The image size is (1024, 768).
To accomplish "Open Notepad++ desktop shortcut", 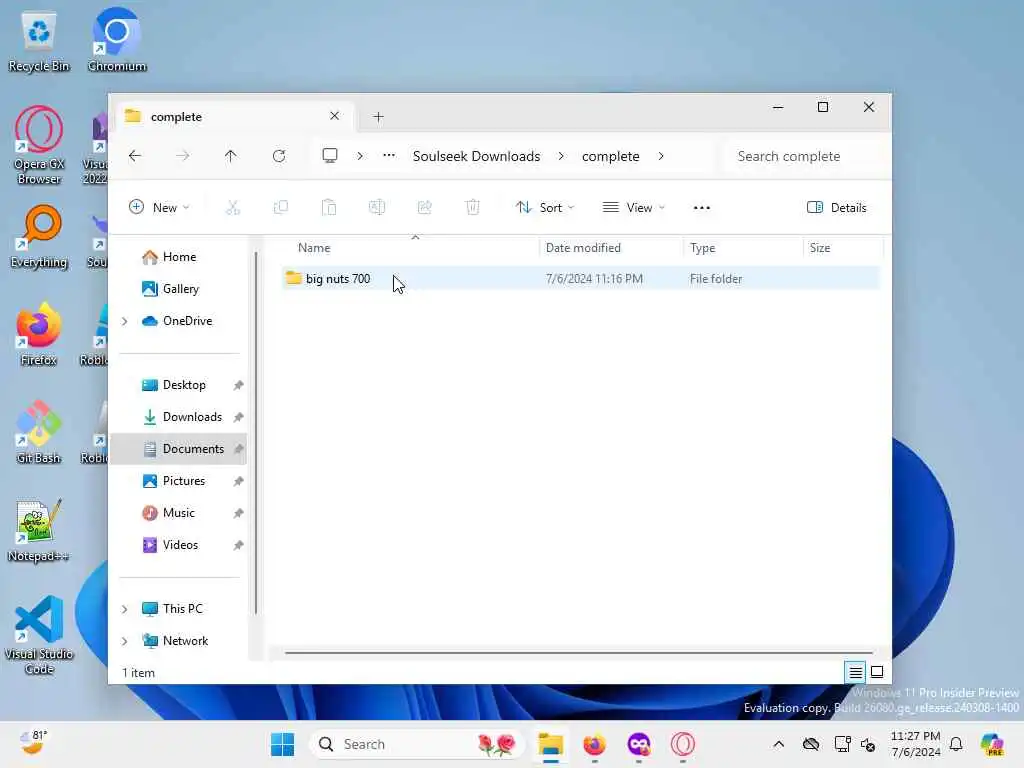I will point(39,530).
